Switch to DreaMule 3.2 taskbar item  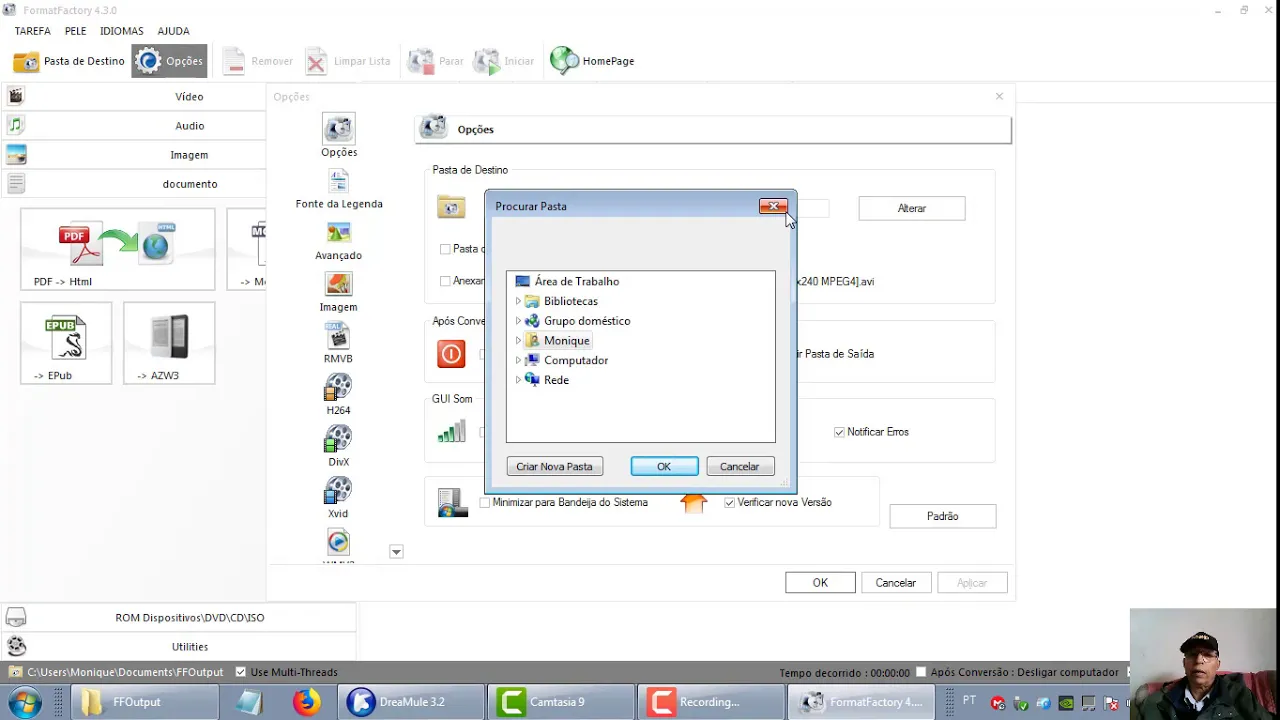tap(412, 702)
